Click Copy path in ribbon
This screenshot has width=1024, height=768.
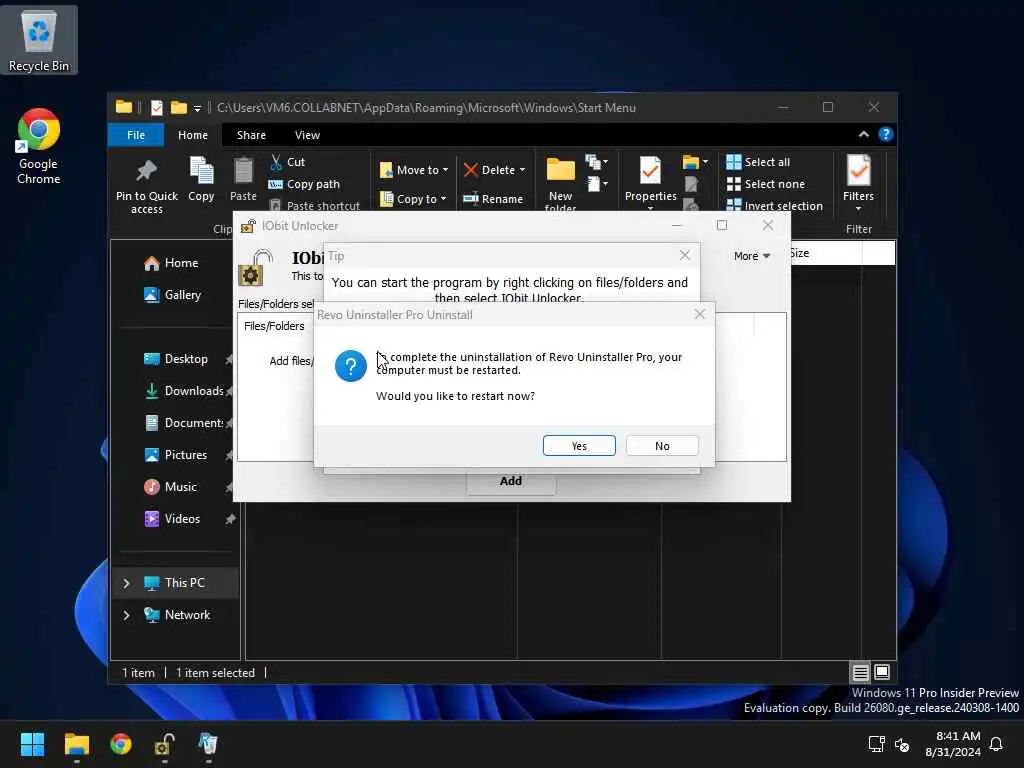(x=304, y=184)
